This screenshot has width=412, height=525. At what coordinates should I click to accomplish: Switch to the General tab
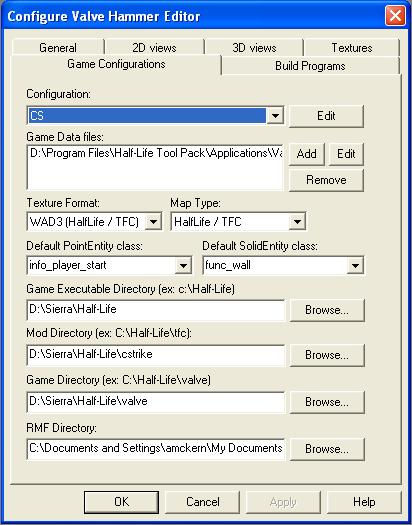58,48
